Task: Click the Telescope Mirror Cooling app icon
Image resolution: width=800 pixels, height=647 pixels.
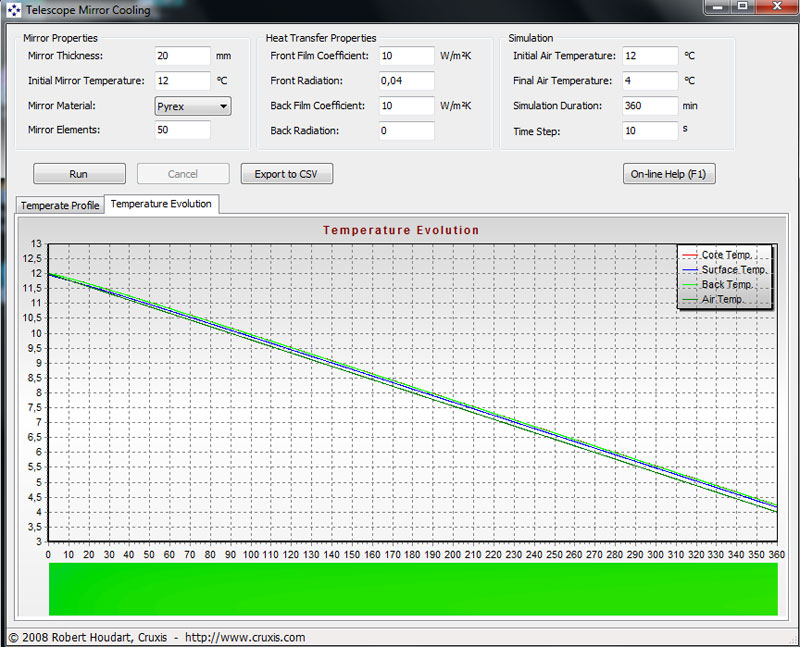Action: coord(14,10)
